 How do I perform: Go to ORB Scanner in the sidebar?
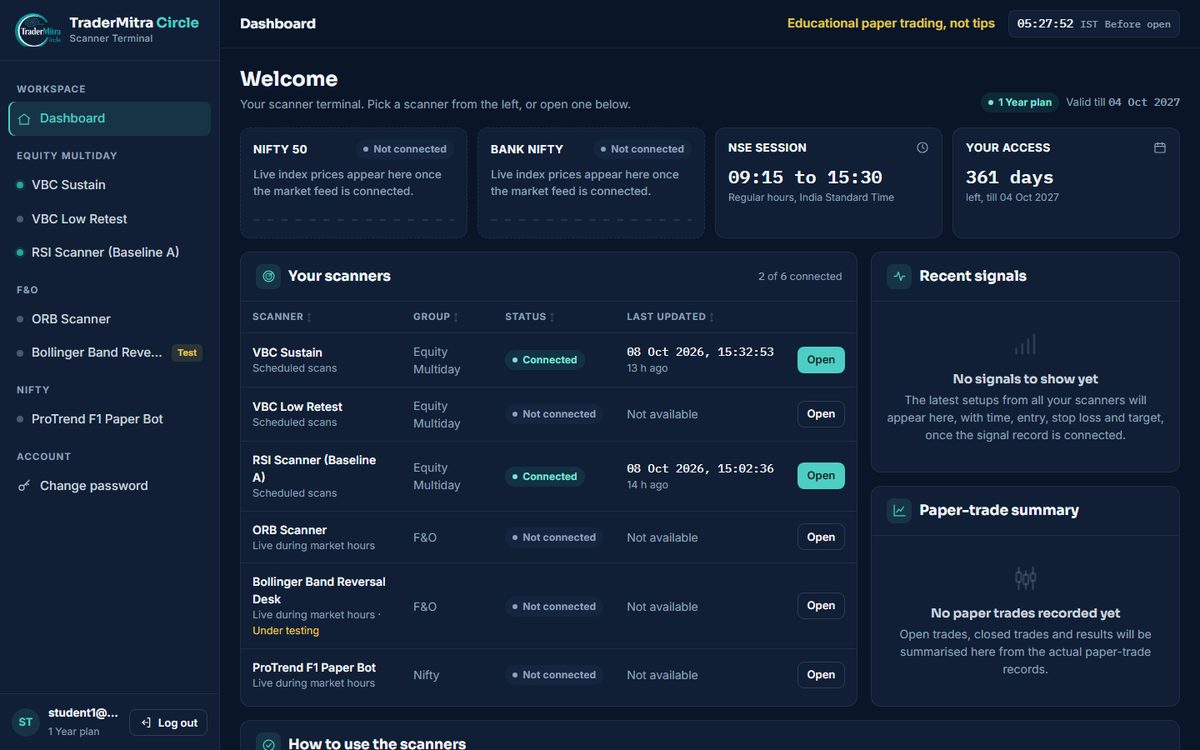point(109,319)
